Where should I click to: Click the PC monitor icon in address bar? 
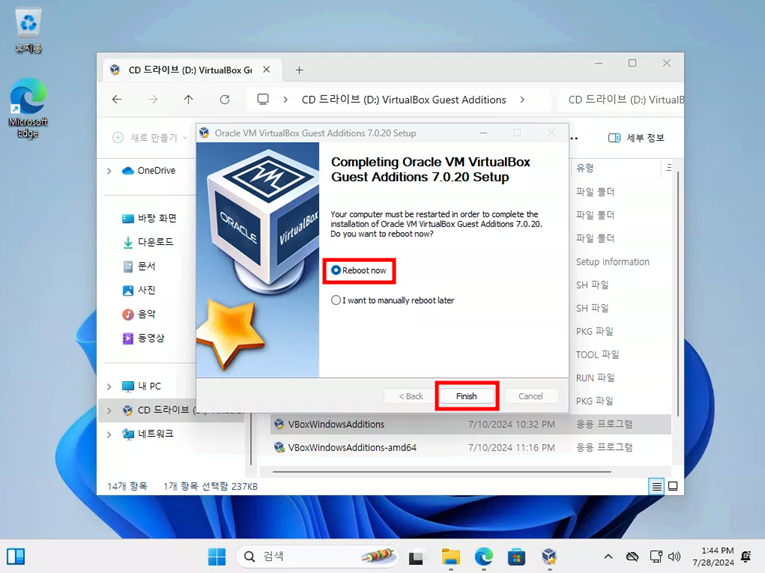[263, 100]
